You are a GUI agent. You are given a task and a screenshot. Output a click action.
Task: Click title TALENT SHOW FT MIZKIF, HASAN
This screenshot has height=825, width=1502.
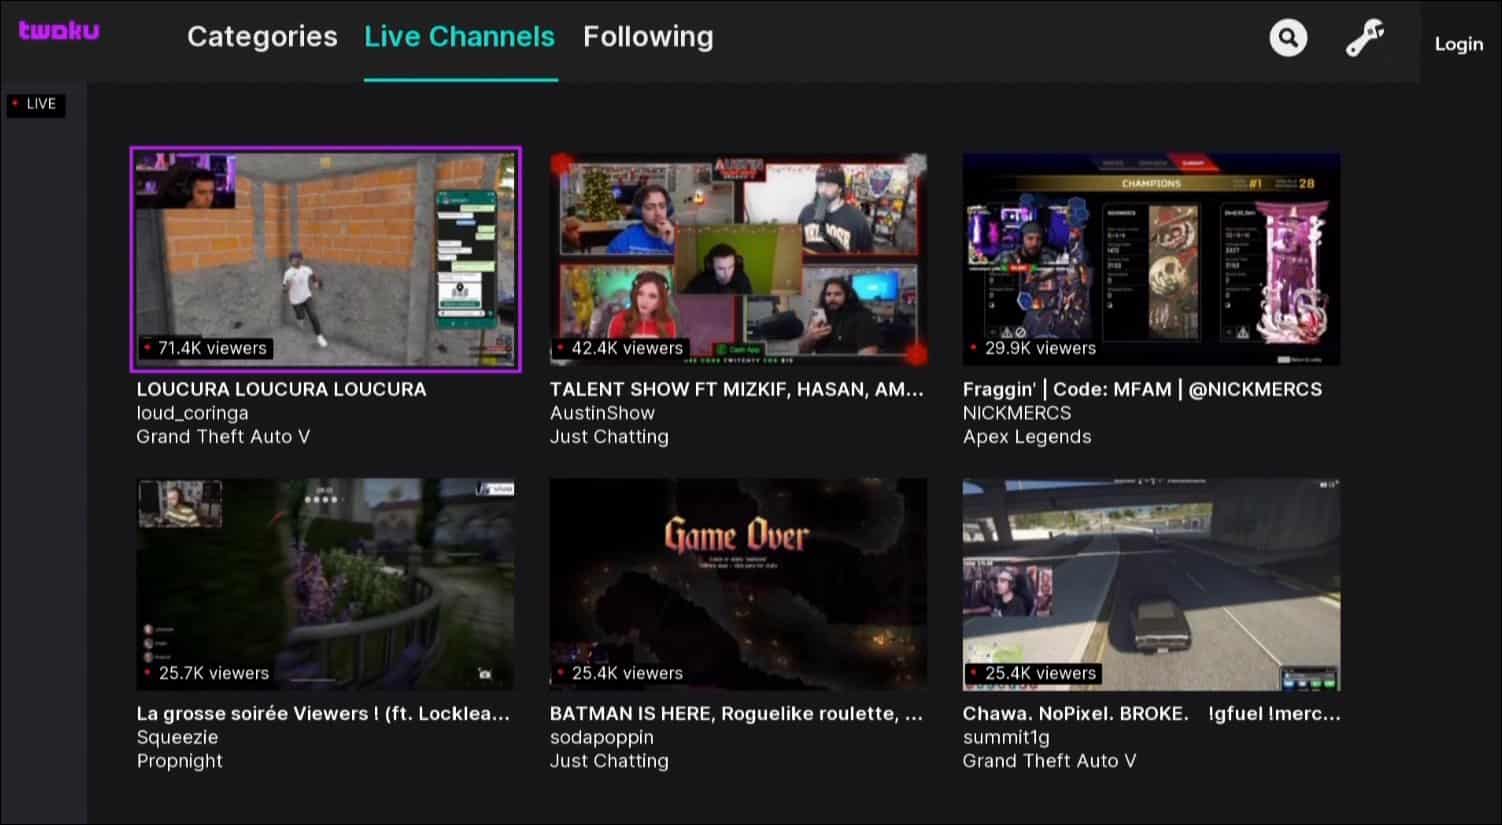736,389
